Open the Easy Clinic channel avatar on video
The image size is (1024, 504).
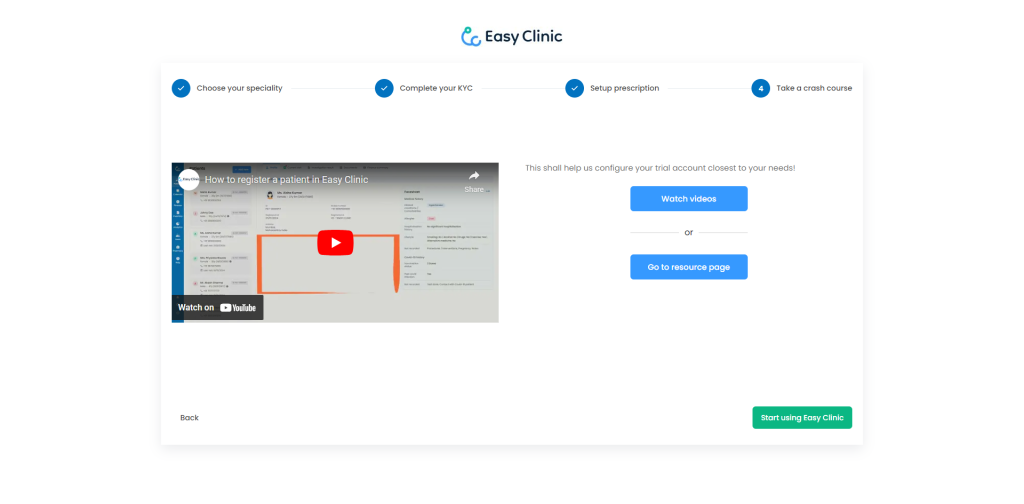pos(188,179)
